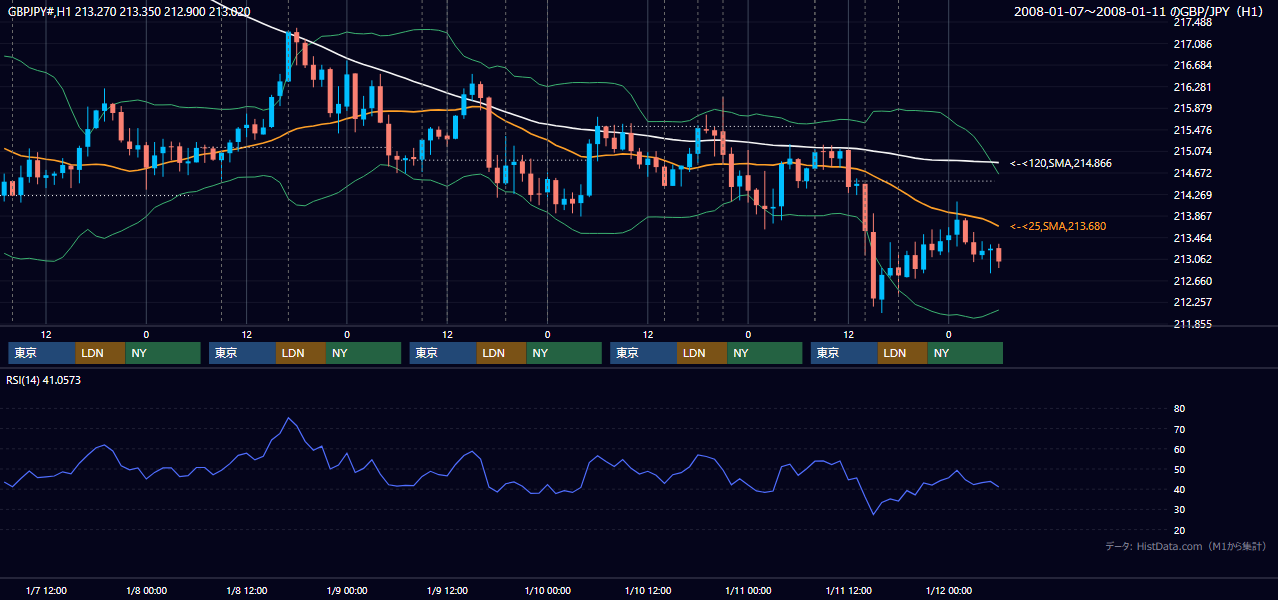
Task: Click RSI scale level 40
Action: (1179, 489)
